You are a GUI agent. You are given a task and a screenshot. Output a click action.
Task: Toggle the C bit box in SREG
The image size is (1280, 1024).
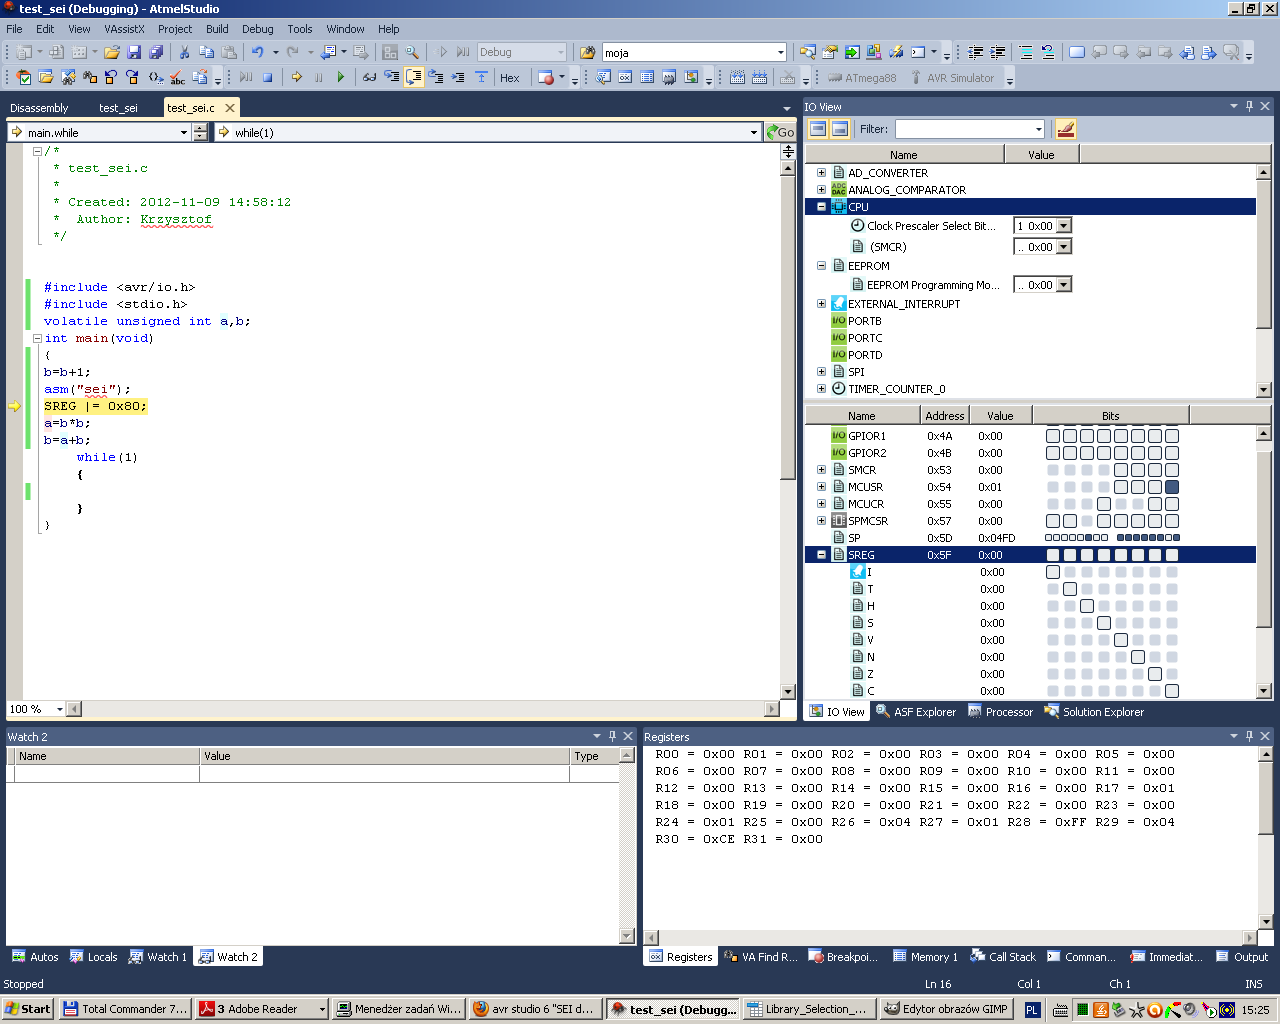coord(1172,691)
